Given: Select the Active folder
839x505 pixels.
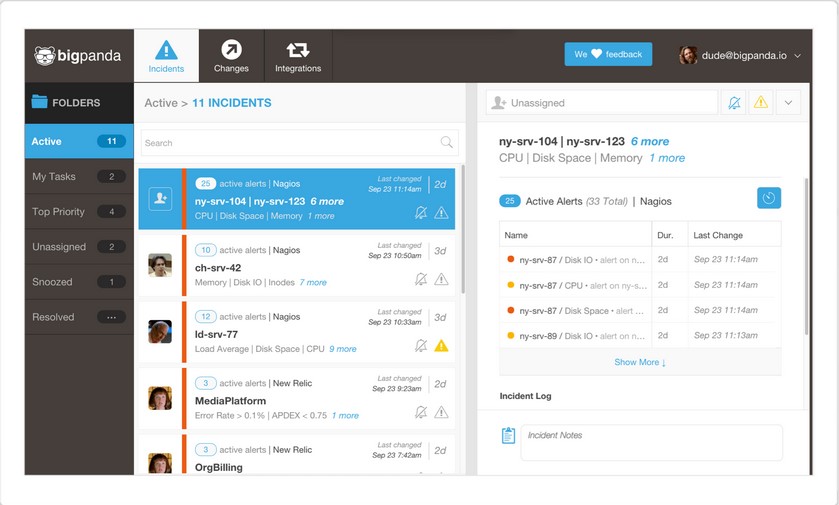Looking at the screenshot, I should 79,141.
